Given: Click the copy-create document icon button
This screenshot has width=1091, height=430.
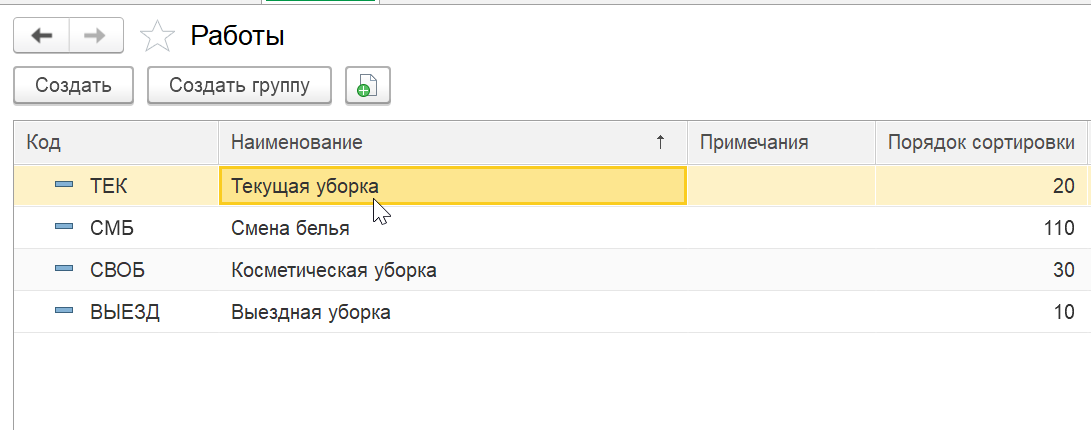Looking at the screenshot, I should (367, 86).
